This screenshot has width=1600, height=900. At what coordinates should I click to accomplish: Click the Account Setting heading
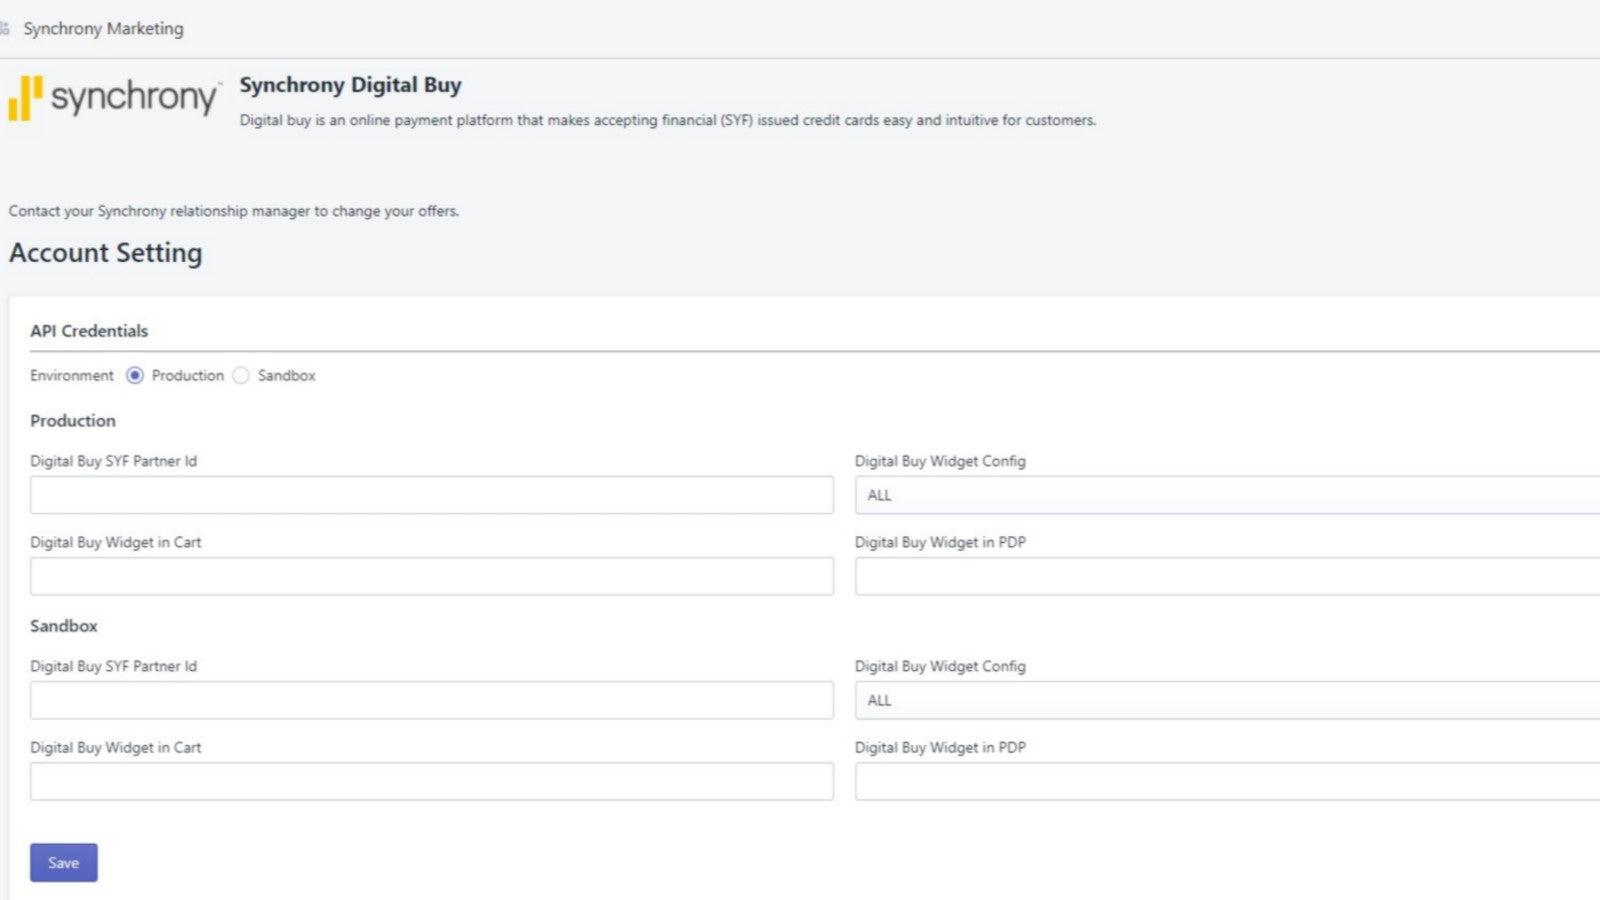[105, 253]
